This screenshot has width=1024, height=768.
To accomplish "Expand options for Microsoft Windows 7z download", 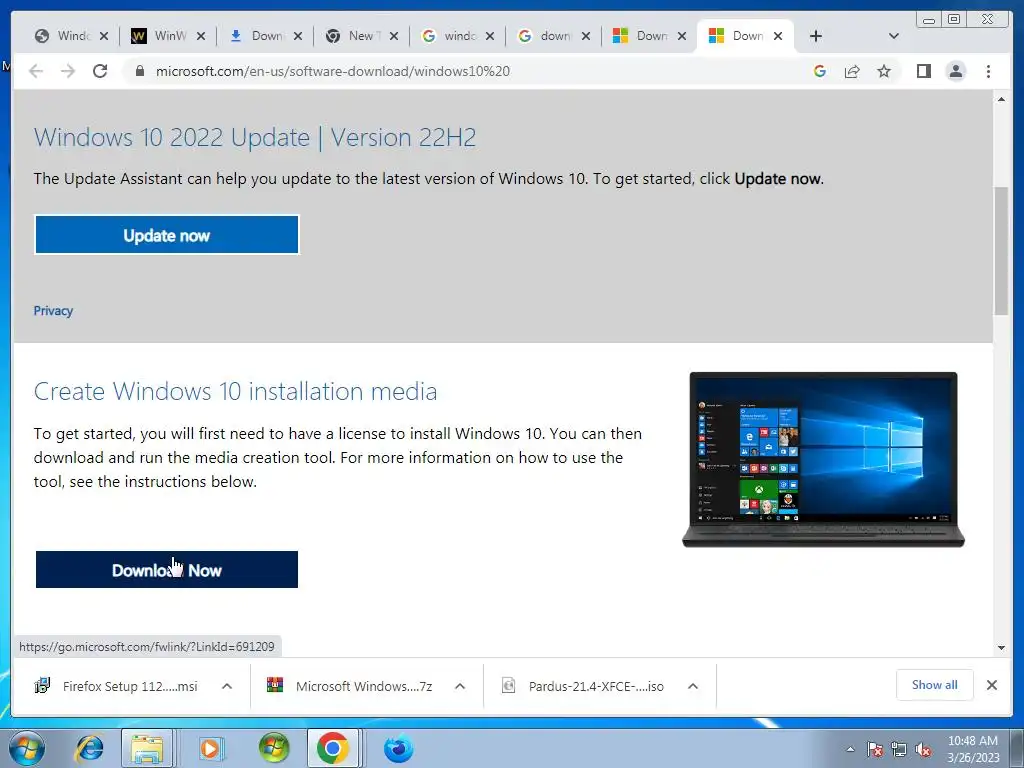I will point(460,686).
